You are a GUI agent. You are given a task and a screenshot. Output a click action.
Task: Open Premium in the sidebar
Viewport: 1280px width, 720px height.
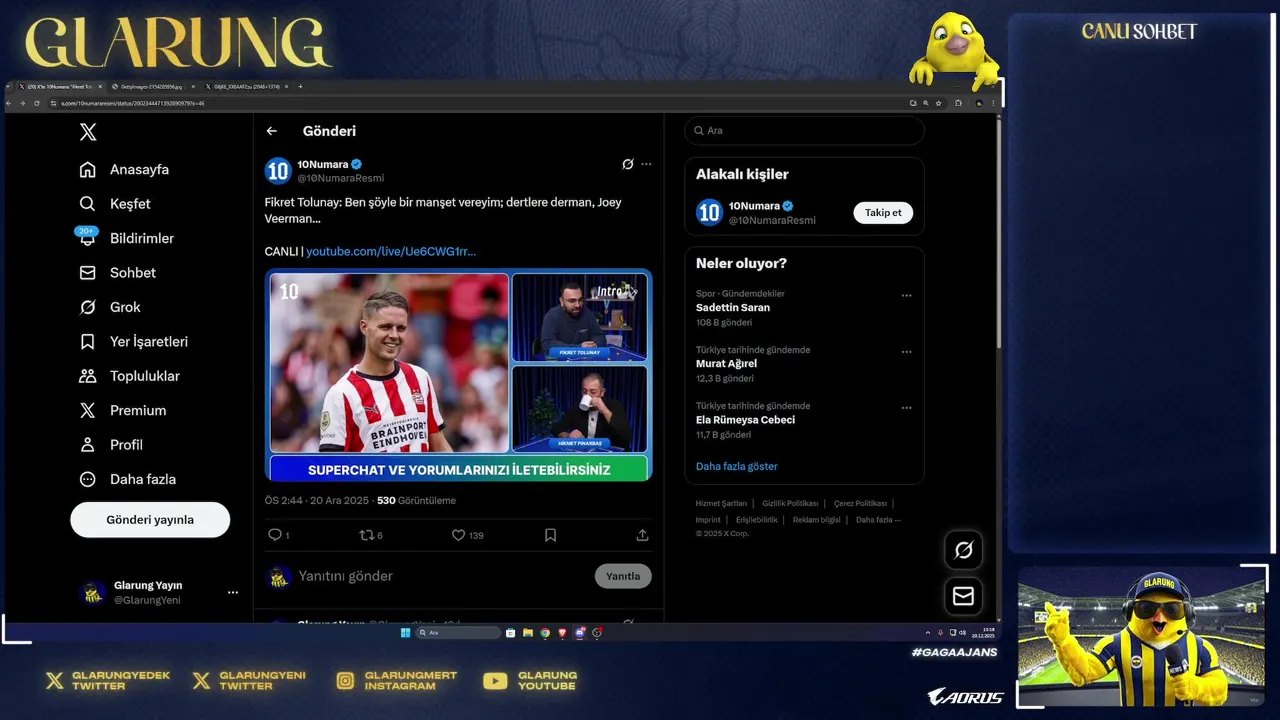pos(122,410)
